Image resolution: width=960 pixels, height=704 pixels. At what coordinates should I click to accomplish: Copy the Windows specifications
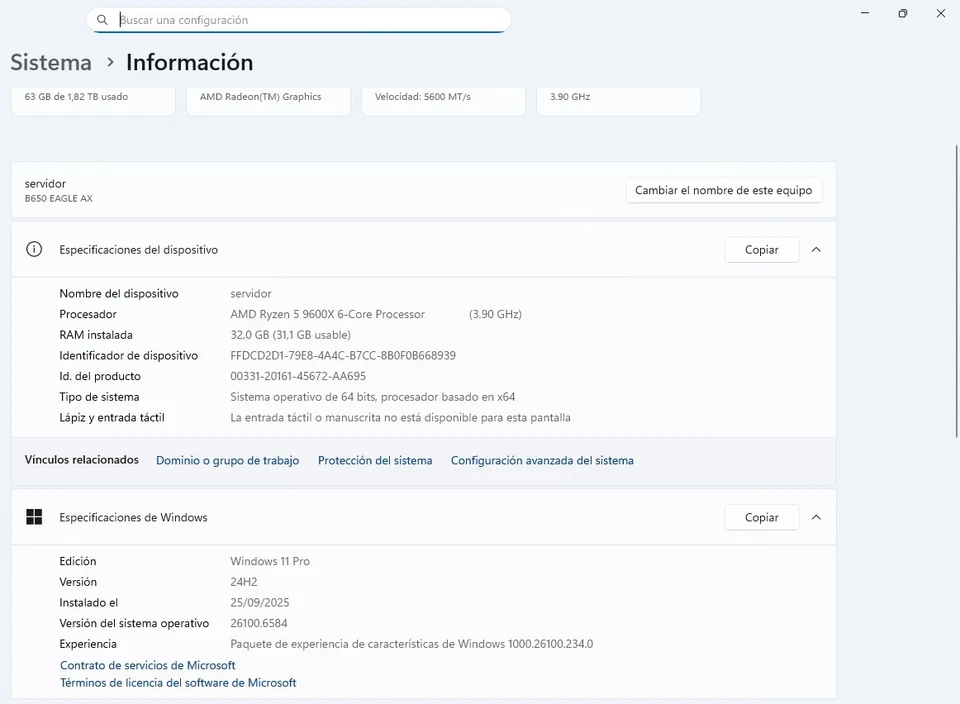(x=761, y=517)
